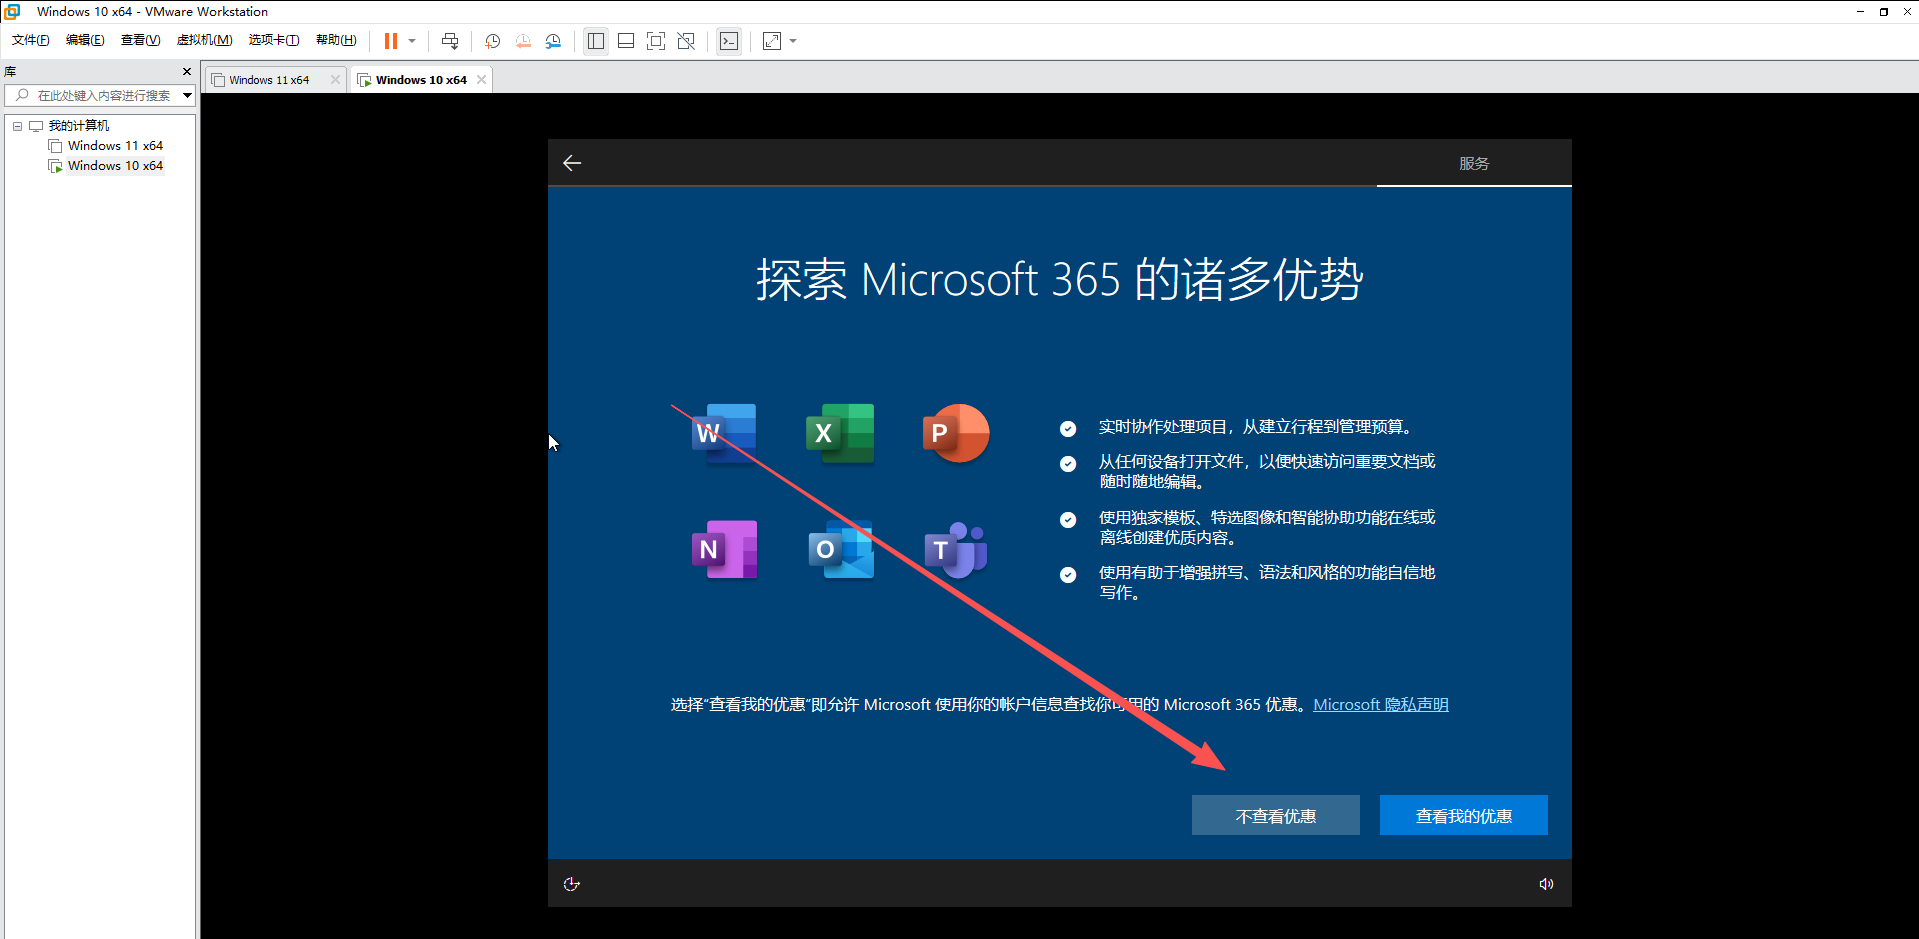Viewport: 1919px width, 939px height.
Task: Open the ease of access icon at bottom-left
Action: coord(572,884)
